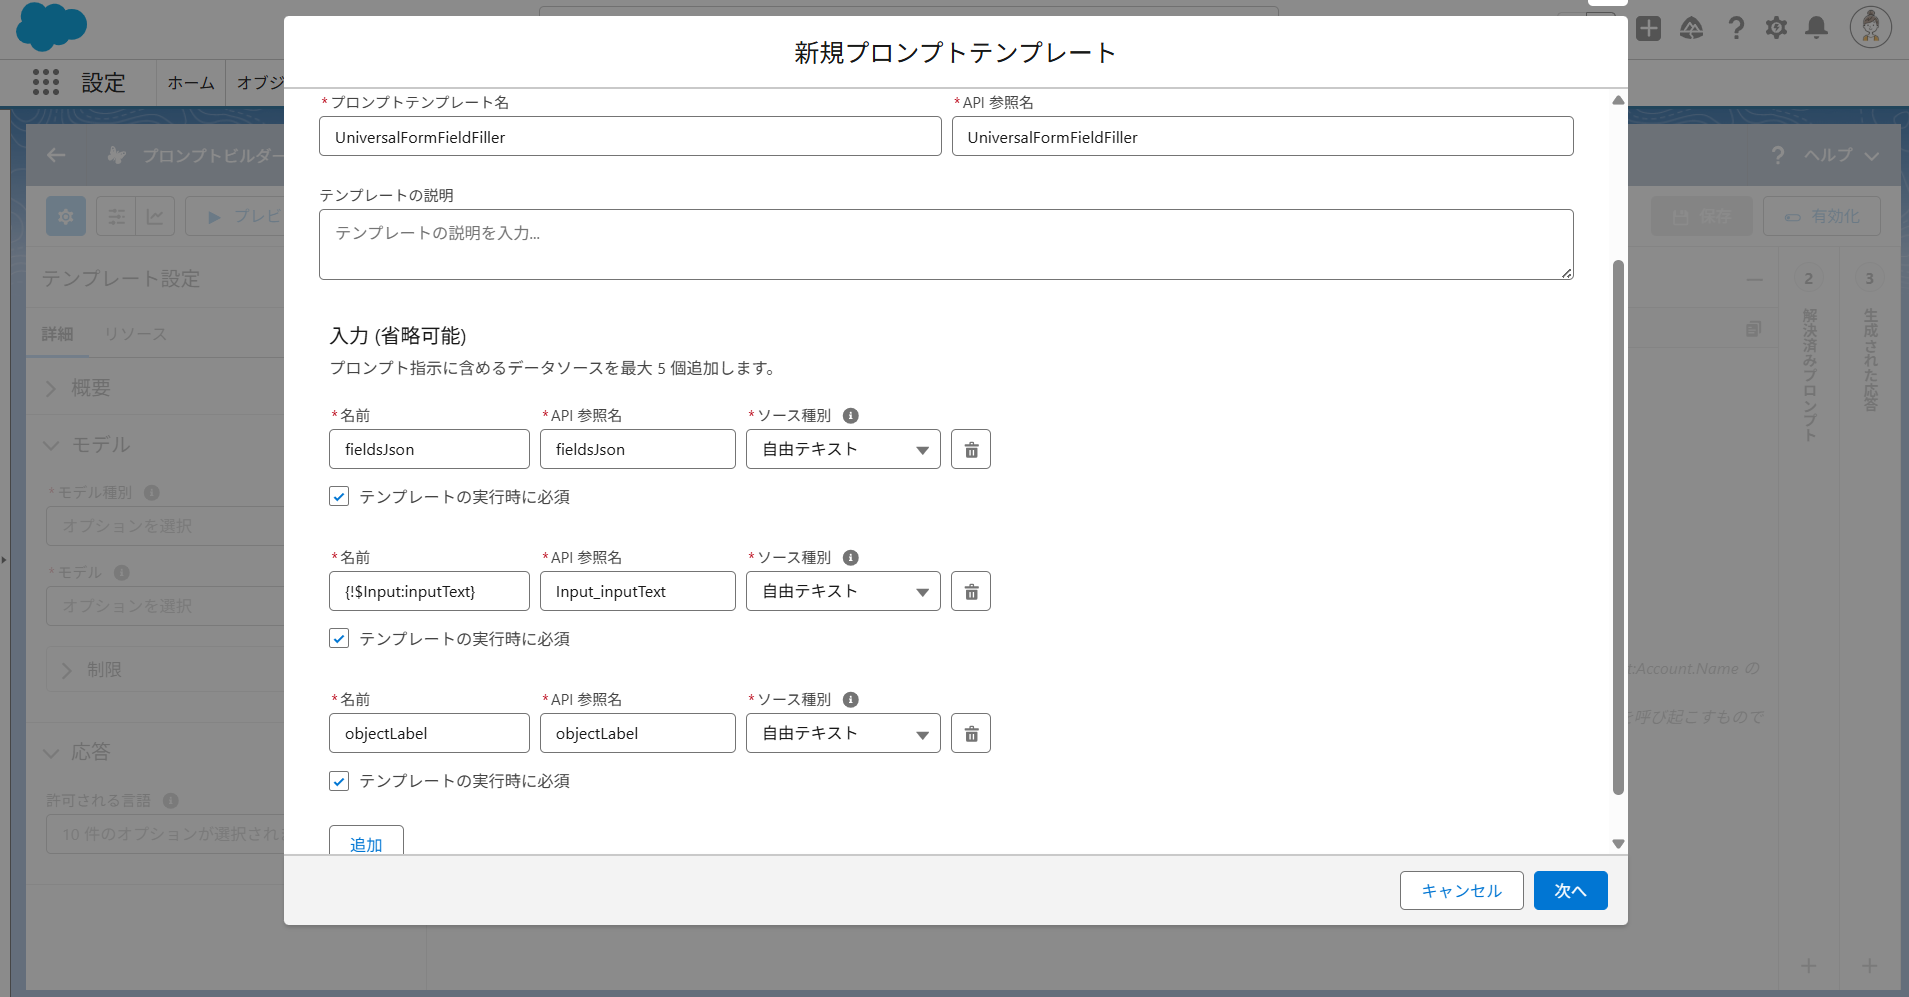Click the 次へ button
The image size is (1909, 997).
point(1569,890)
